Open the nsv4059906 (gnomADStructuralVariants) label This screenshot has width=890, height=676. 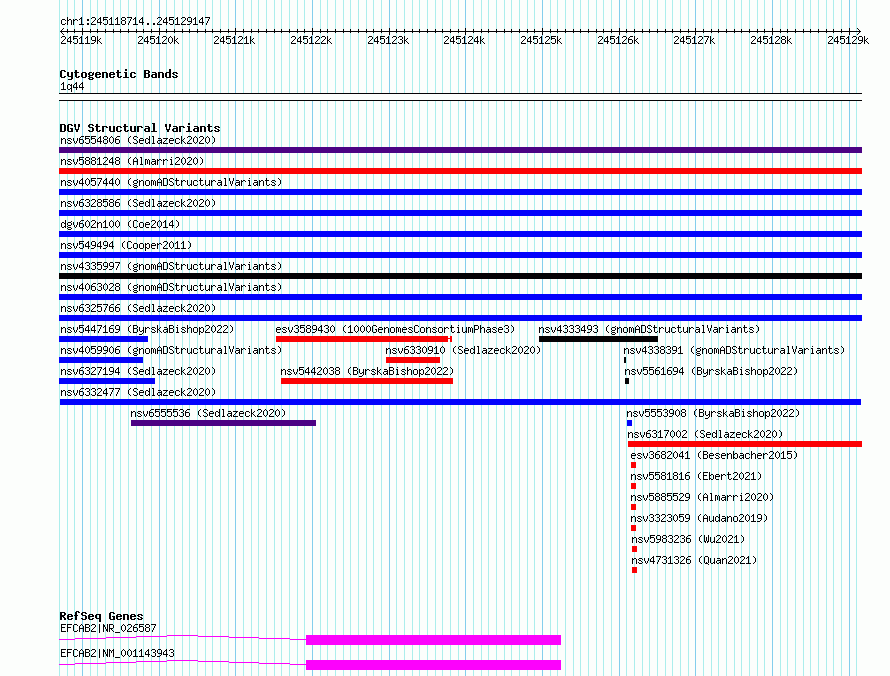click(x=171, y=350)
